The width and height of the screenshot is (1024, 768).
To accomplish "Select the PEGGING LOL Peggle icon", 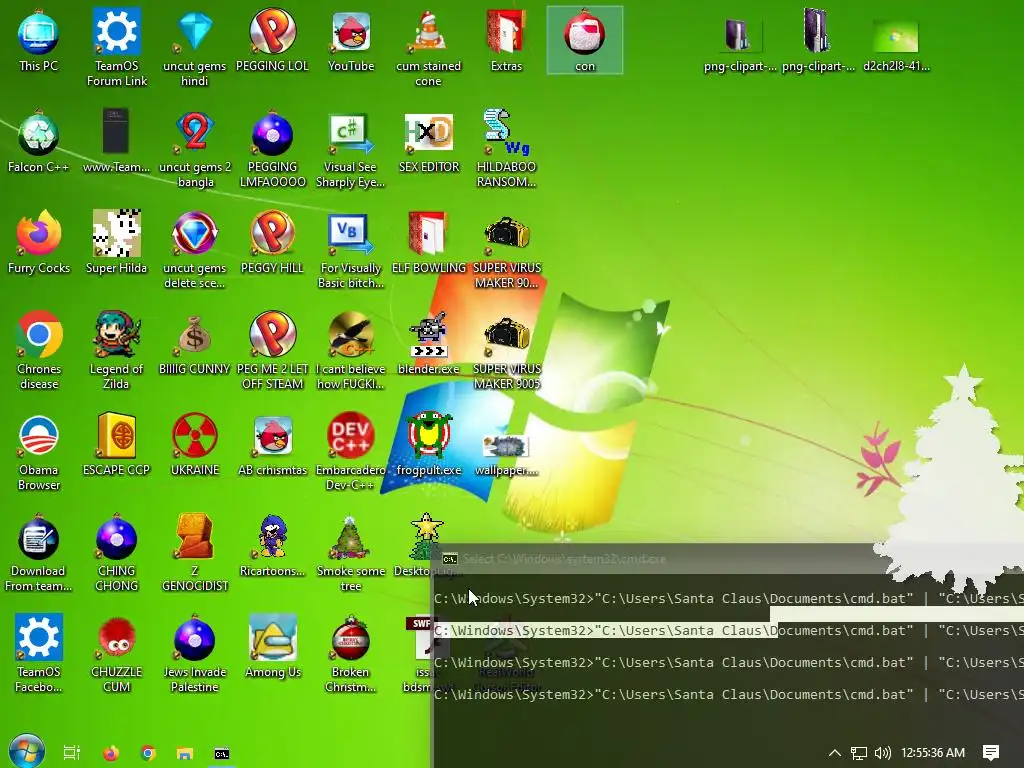I will click(272, 31).
